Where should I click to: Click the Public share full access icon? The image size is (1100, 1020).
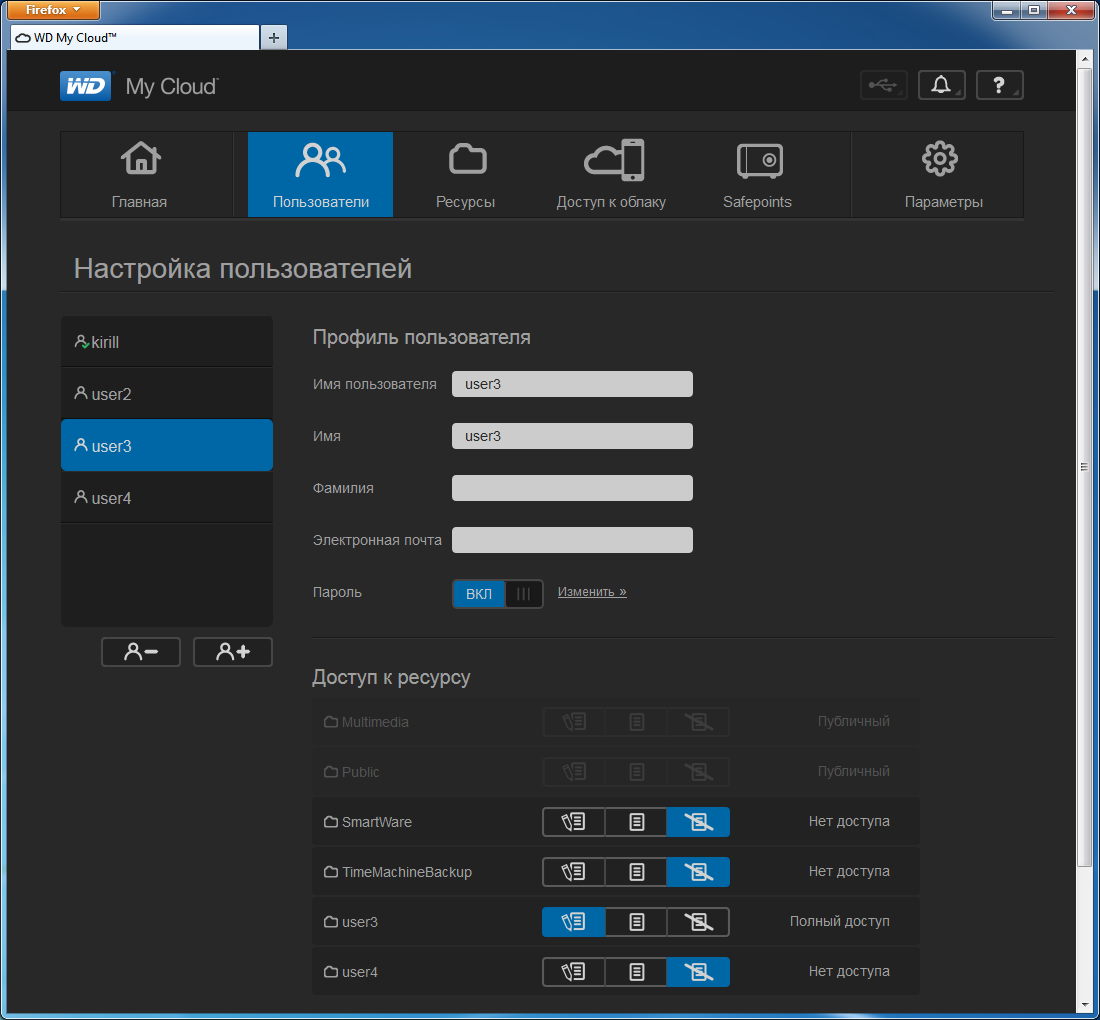pyautogui.click(x=574, y=772)
